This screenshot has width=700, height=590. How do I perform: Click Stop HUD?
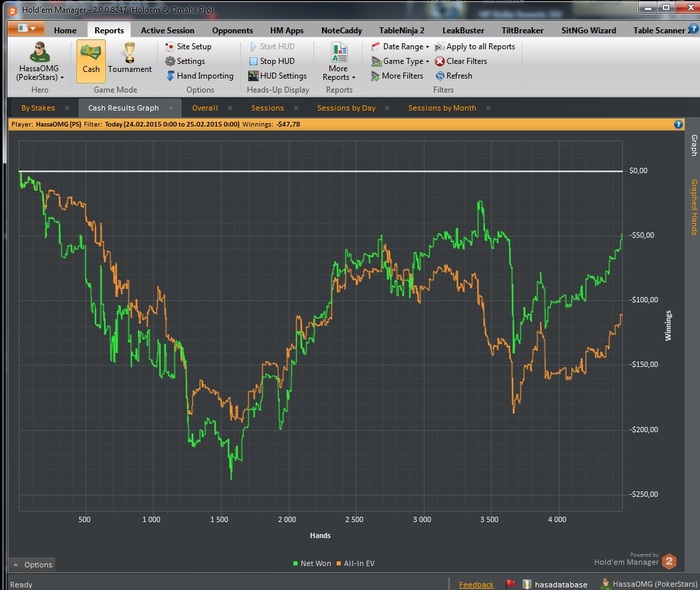coord(272,61)
